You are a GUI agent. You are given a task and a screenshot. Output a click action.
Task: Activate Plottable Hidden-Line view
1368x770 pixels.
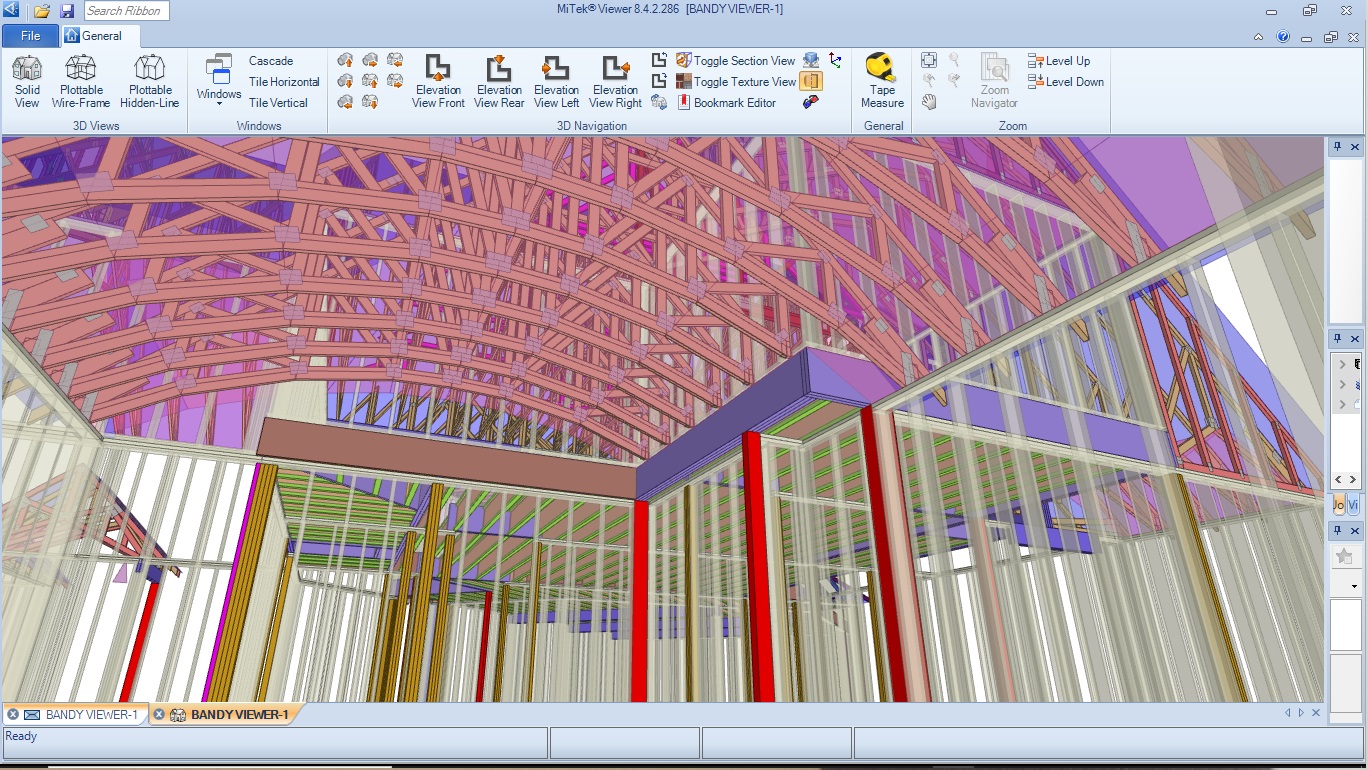(x=149, y=81)
